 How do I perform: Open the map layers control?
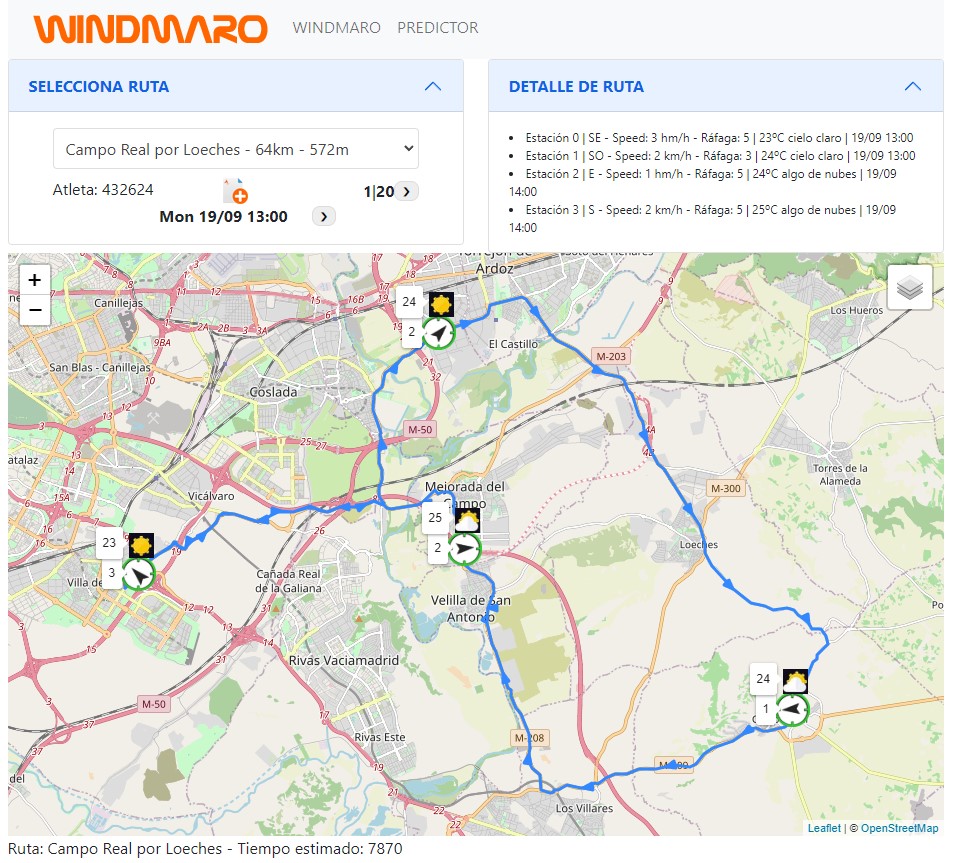(x=909, y=288)
